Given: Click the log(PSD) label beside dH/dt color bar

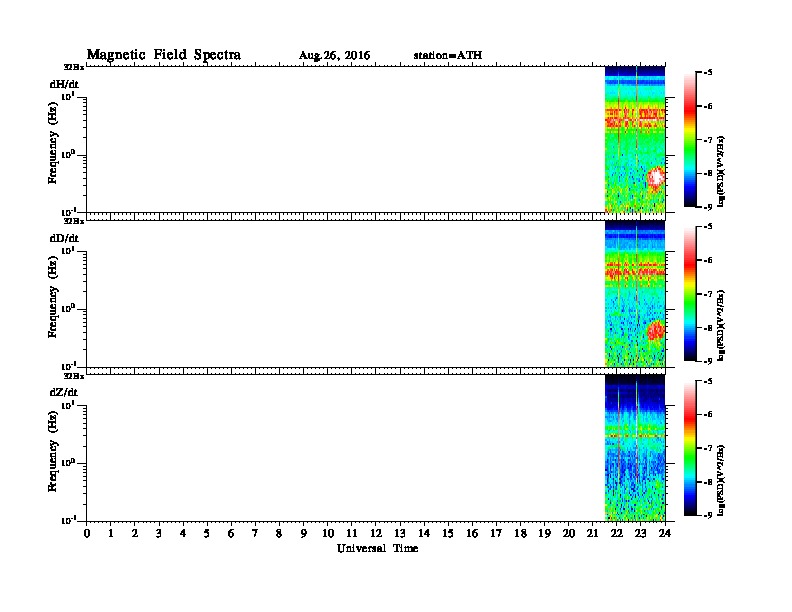Looking at the screenshot, I should point(721,171).
